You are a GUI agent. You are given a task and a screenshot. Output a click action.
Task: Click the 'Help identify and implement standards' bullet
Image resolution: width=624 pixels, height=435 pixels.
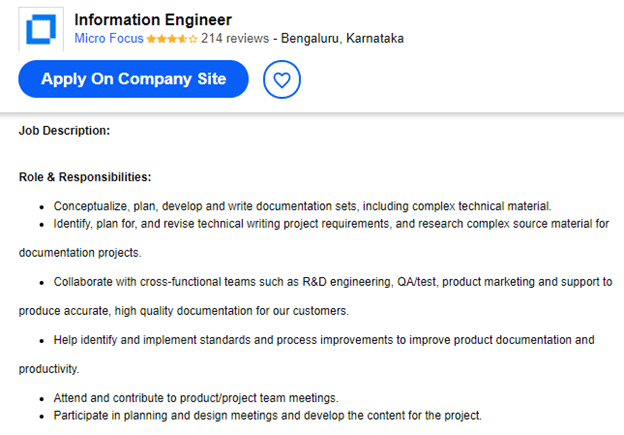[324, 340]
